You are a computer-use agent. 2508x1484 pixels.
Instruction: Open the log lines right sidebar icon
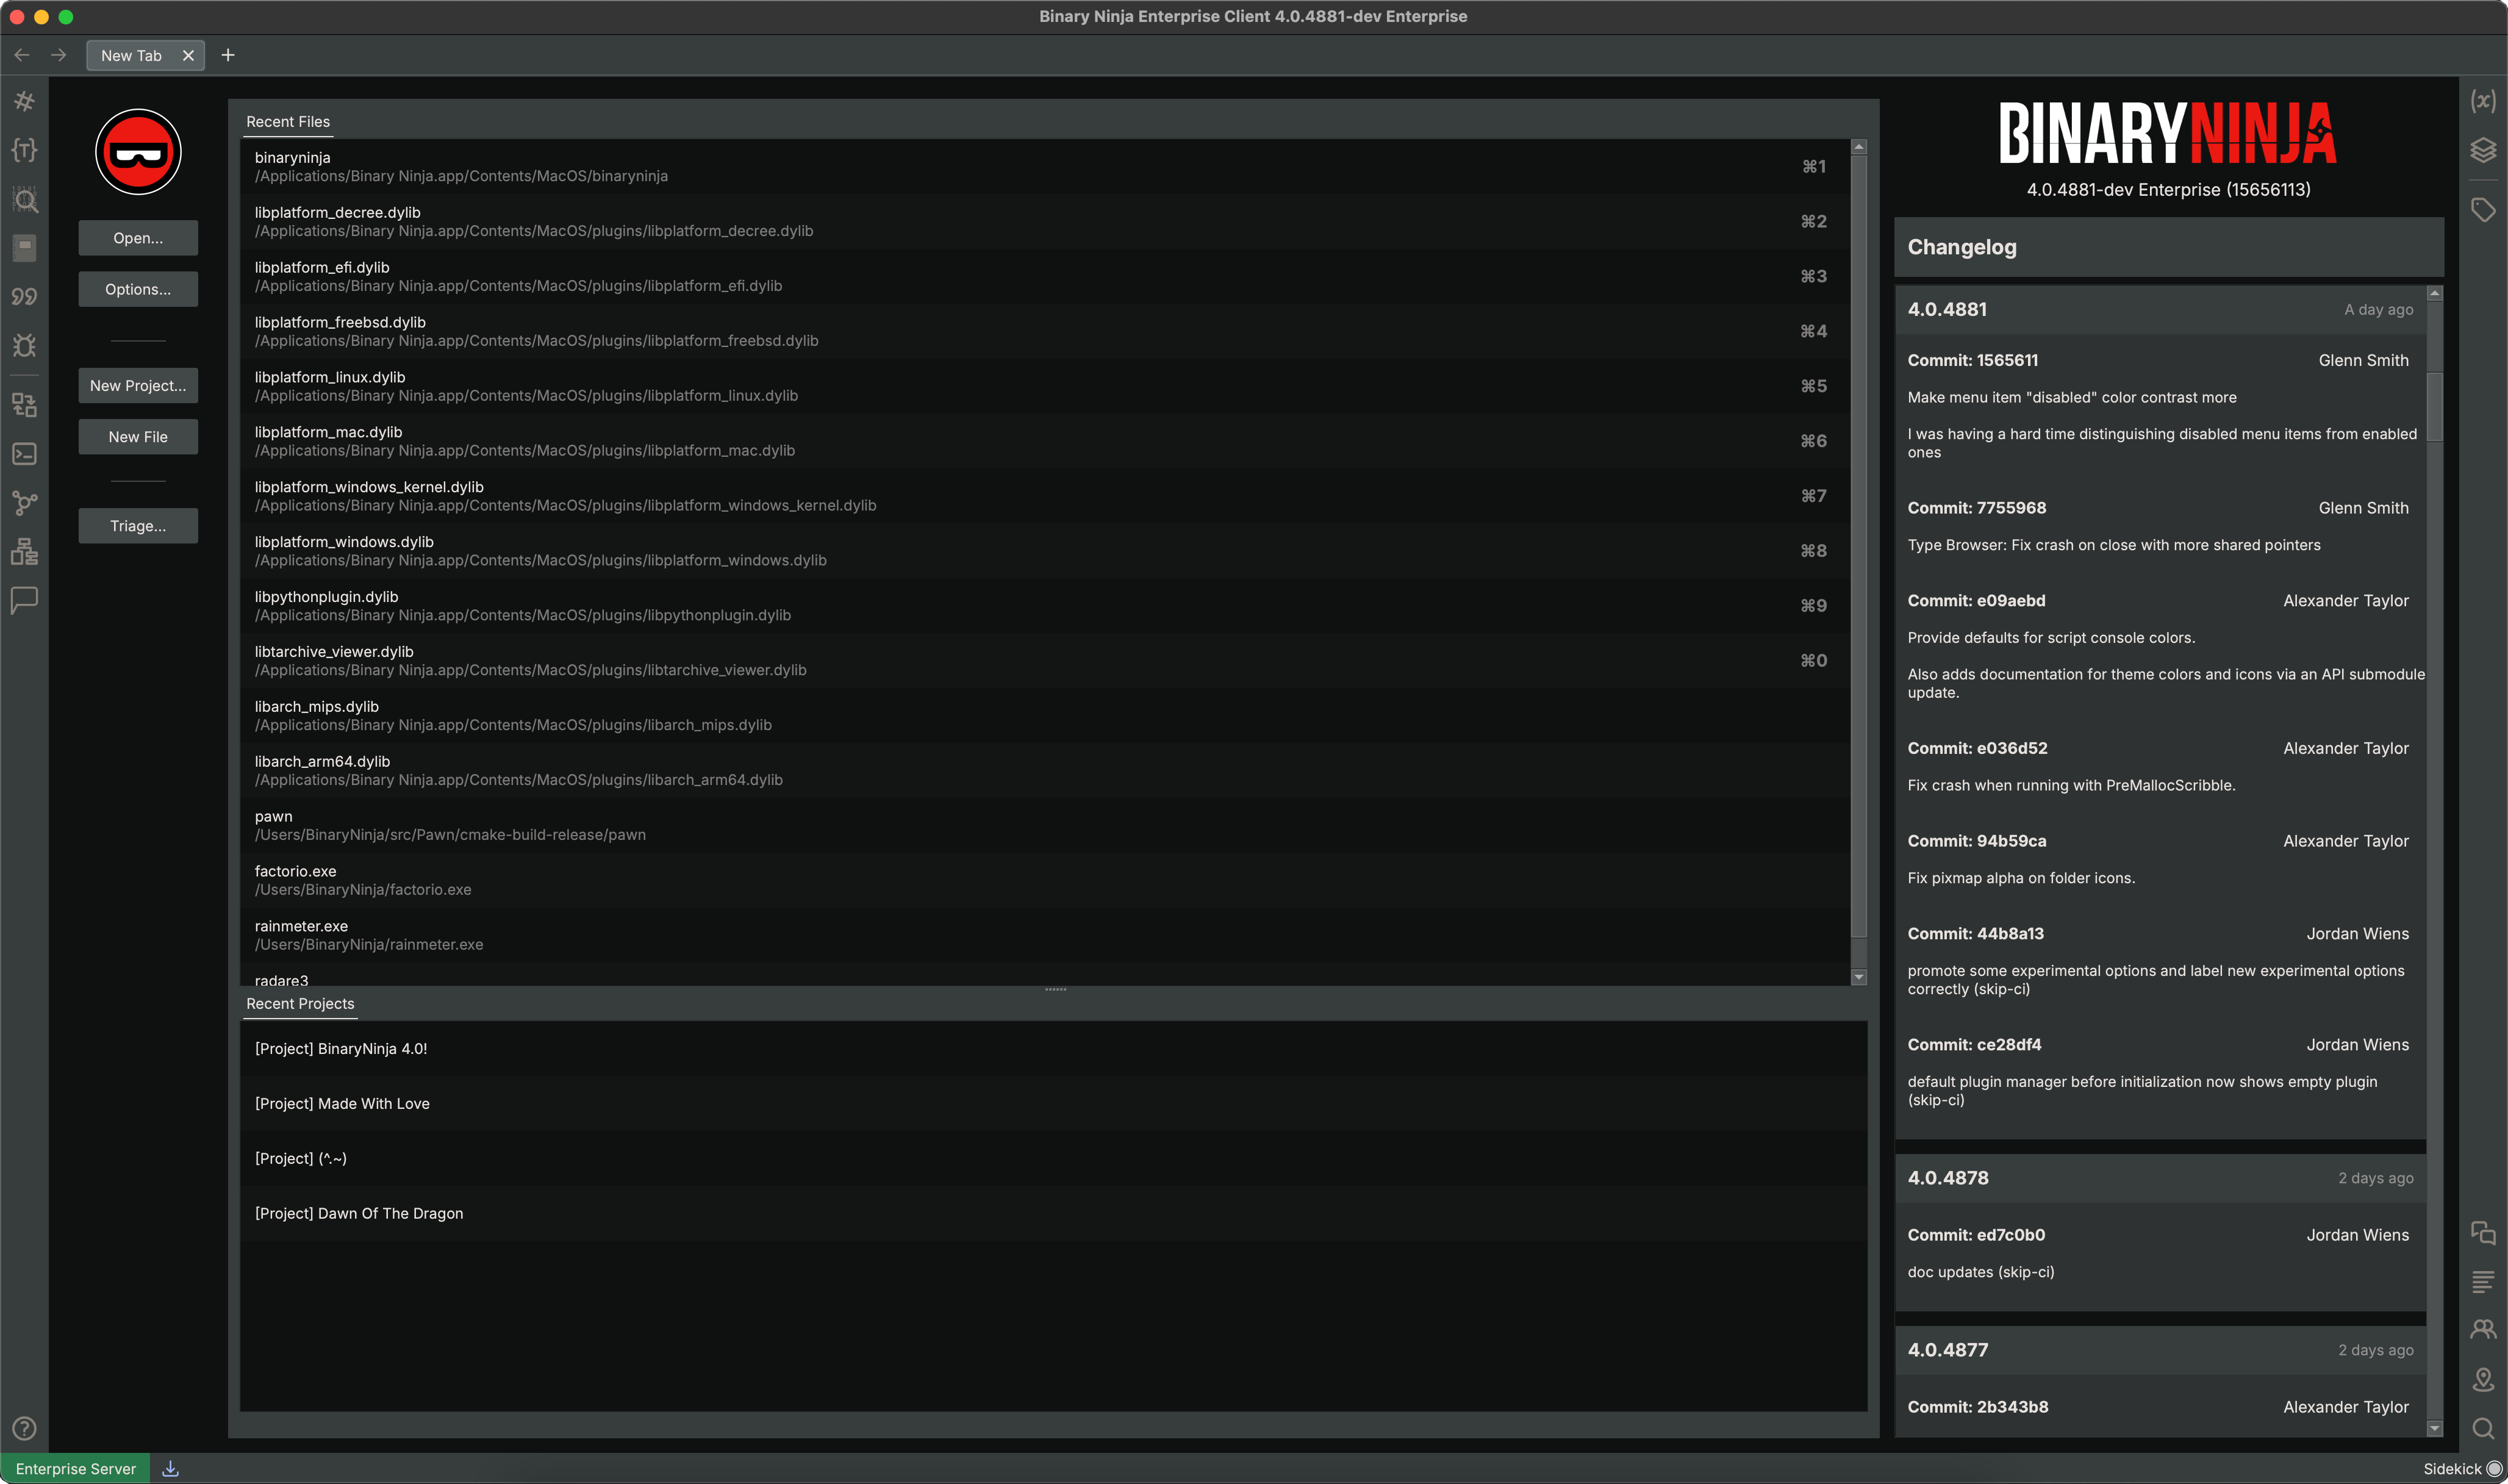[x=2483, y=1281]
